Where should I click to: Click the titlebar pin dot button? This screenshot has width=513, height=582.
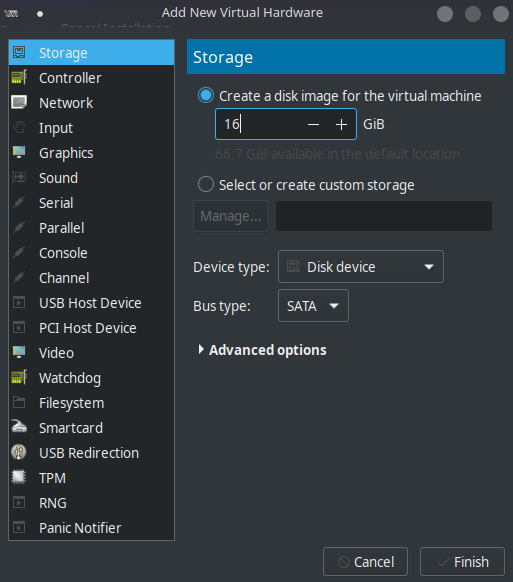(40, 14)
